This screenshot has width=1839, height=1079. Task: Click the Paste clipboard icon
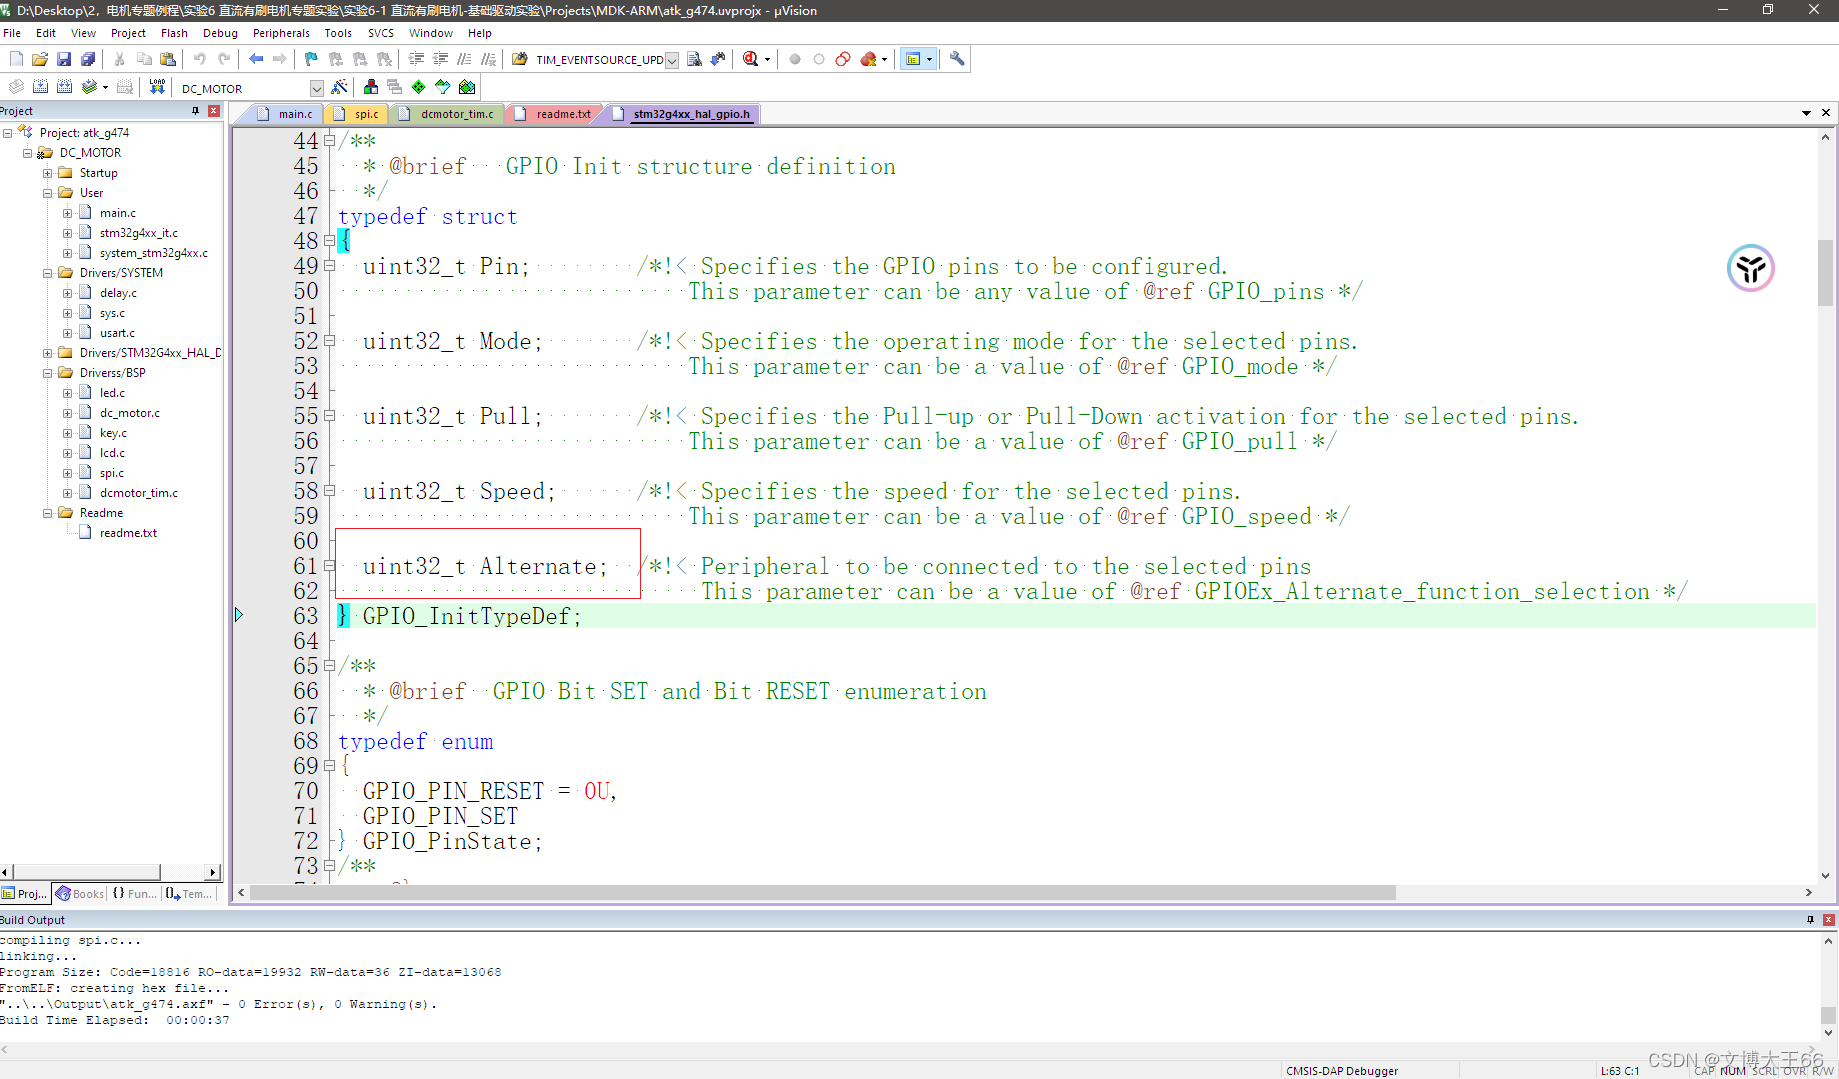coord(168,59)
